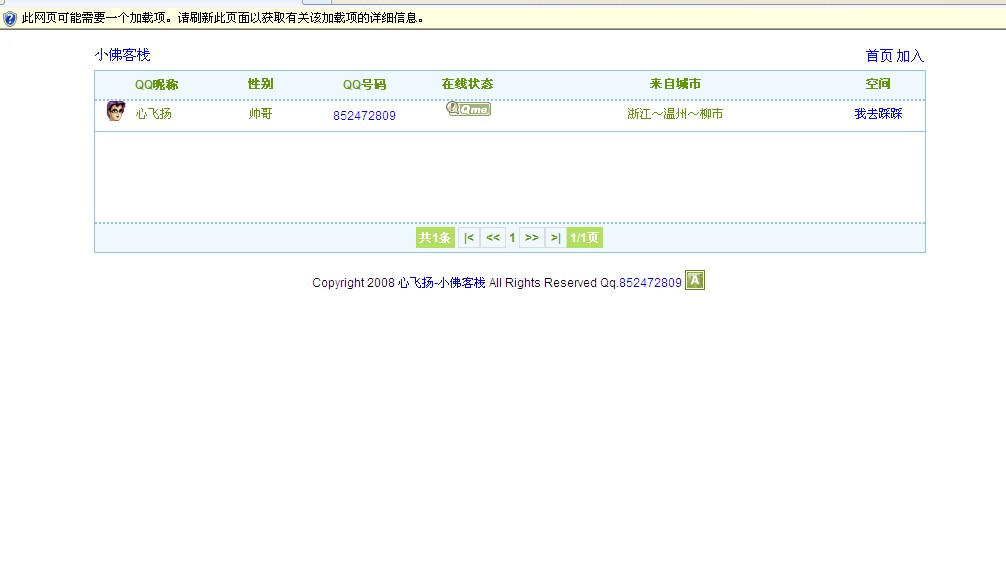
Task: Jump to first page with |< button
Action: click(x=469, y=237)
